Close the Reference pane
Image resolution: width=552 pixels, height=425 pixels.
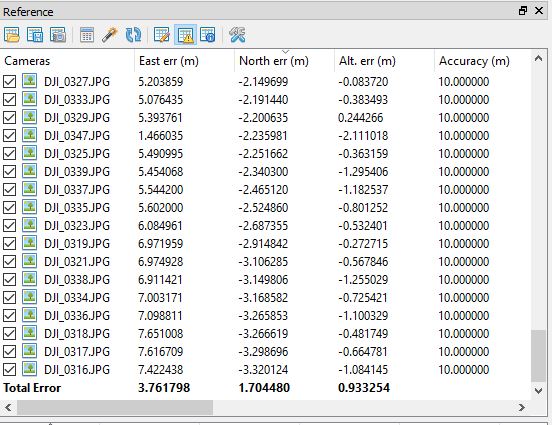tap(539, 11)
